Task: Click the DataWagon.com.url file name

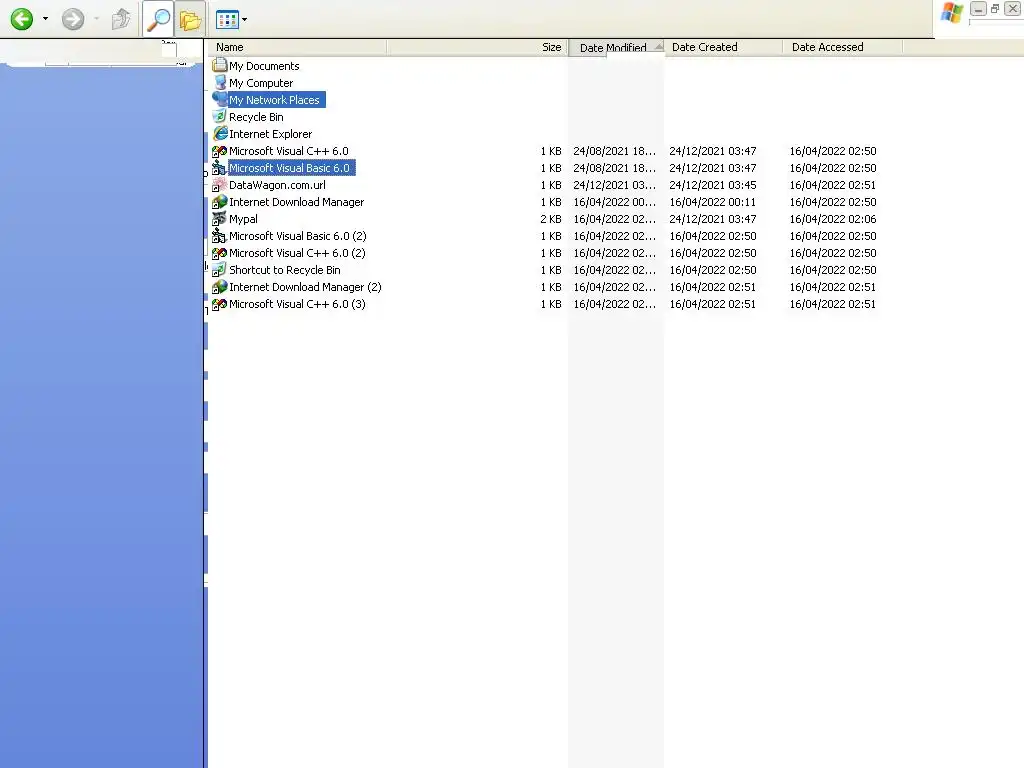Action: [277, 185]
